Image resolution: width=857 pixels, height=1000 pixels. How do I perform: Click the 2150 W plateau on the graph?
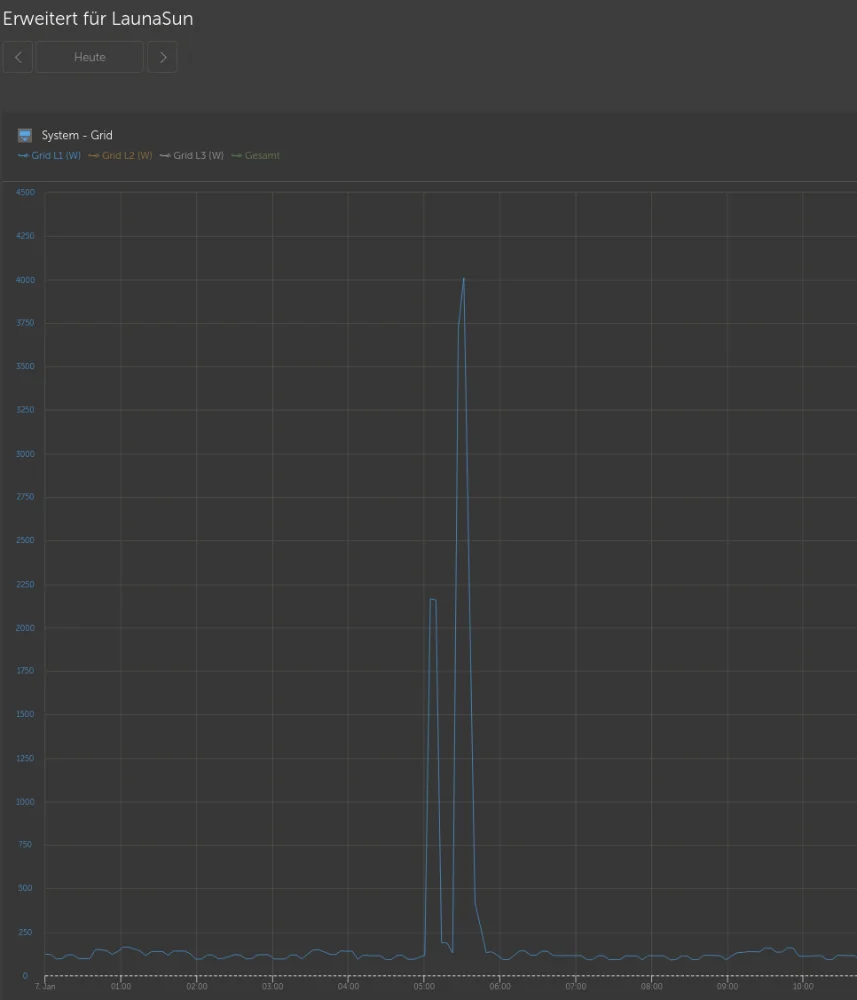click(432, 600)
